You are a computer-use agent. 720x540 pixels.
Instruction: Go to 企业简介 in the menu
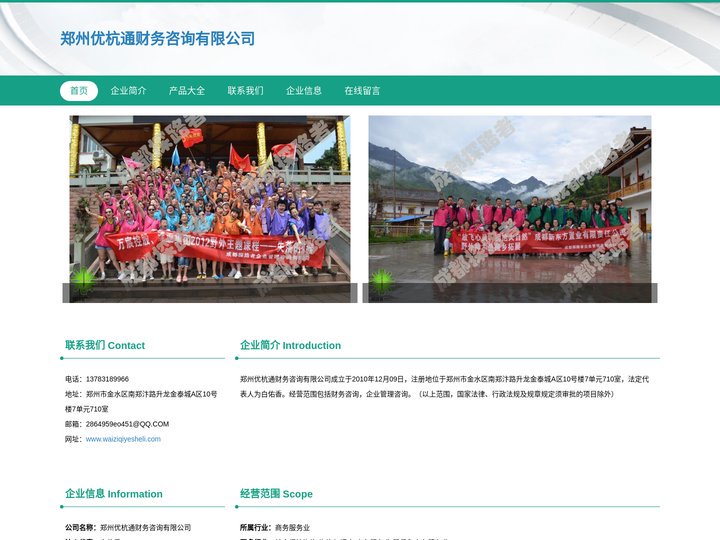pos(129,90)
